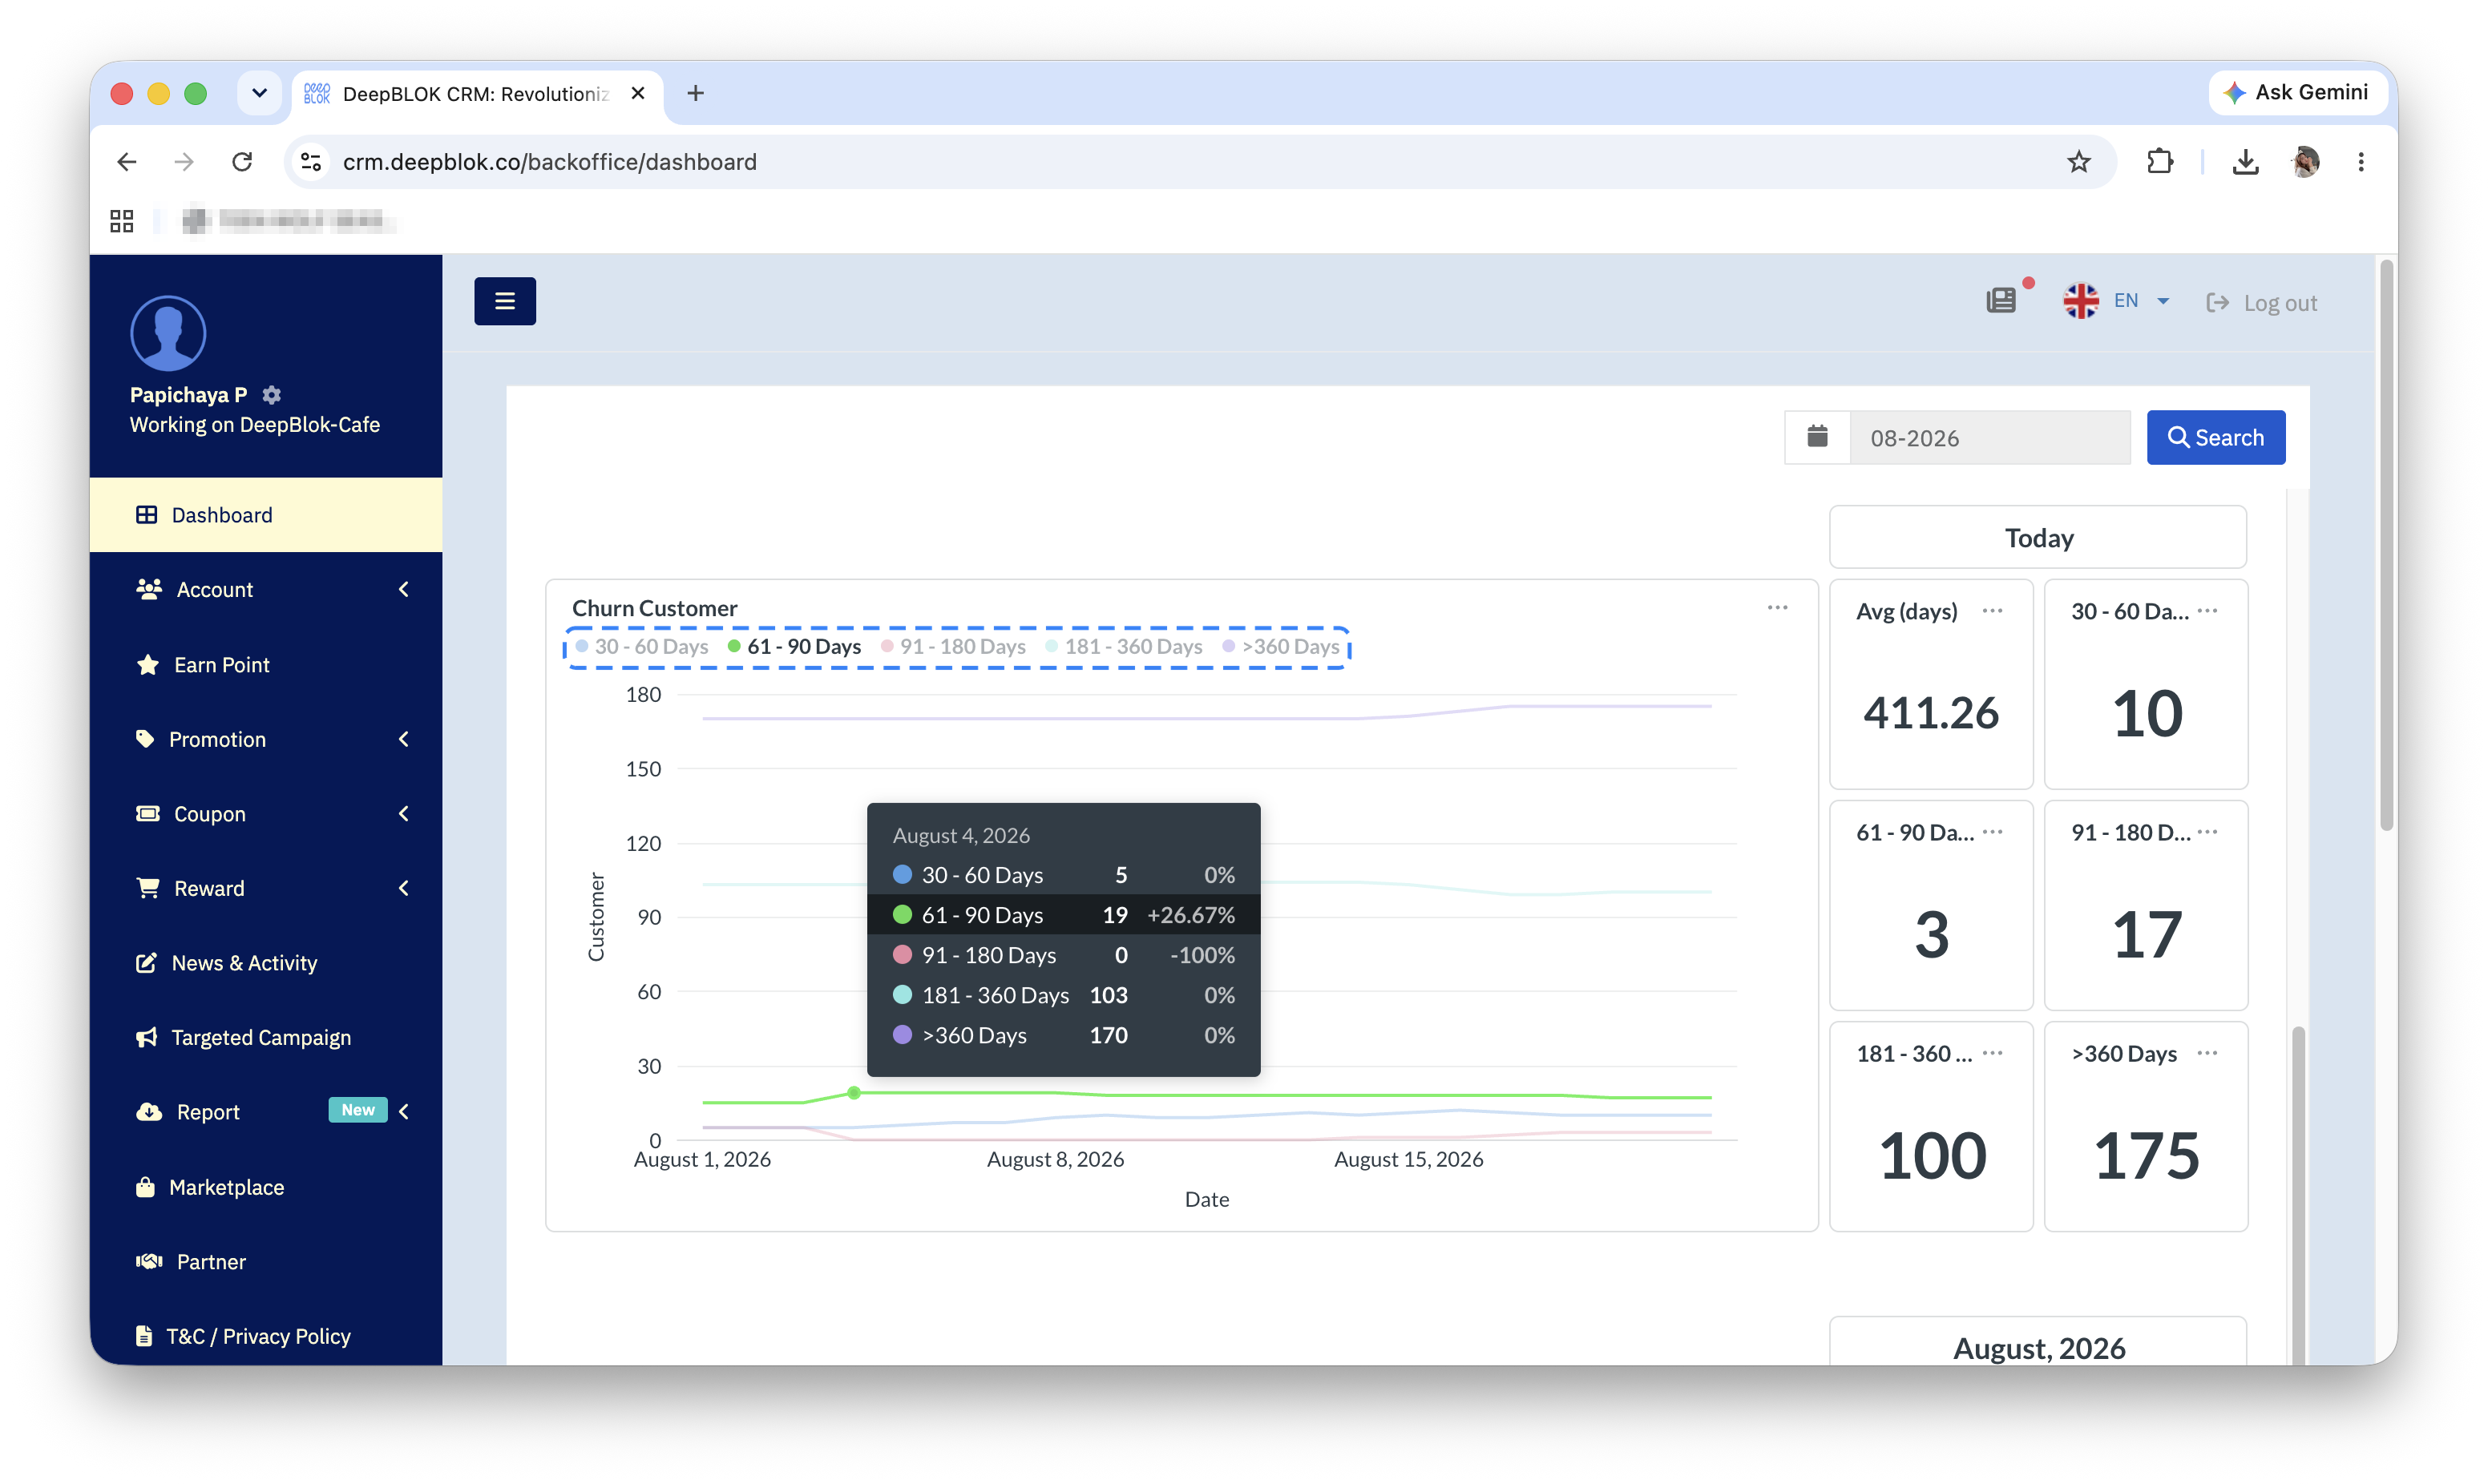Toggle 181 - 360 Days legend series
Viewport: 2488px width, 1484px height.
pos(1124,647)
